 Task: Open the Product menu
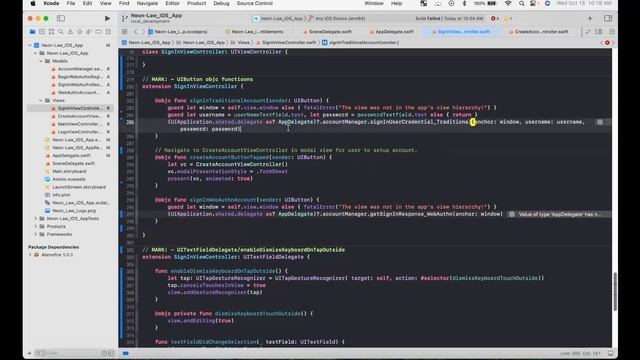coord(196,3)
